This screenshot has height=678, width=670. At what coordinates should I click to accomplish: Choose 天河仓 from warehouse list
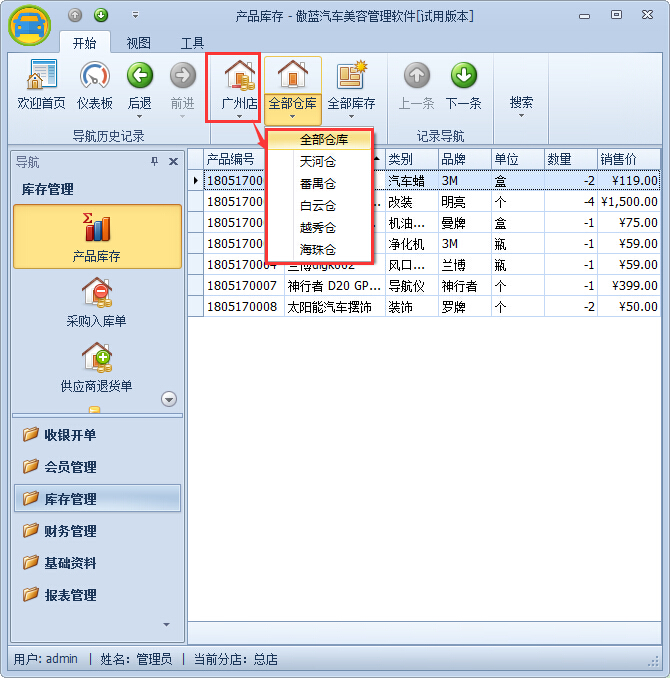(318, 161)
